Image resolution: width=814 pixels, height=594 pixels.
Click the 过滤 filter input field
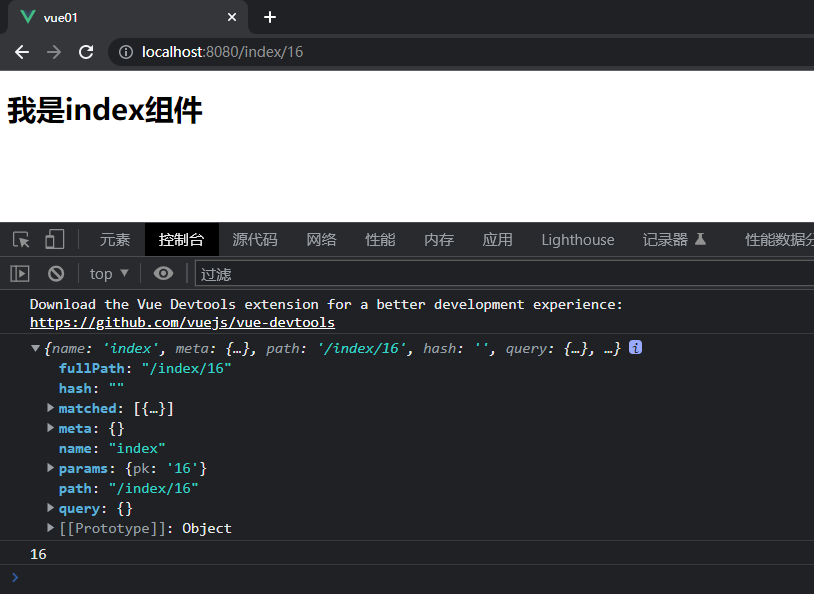point(500,273)
